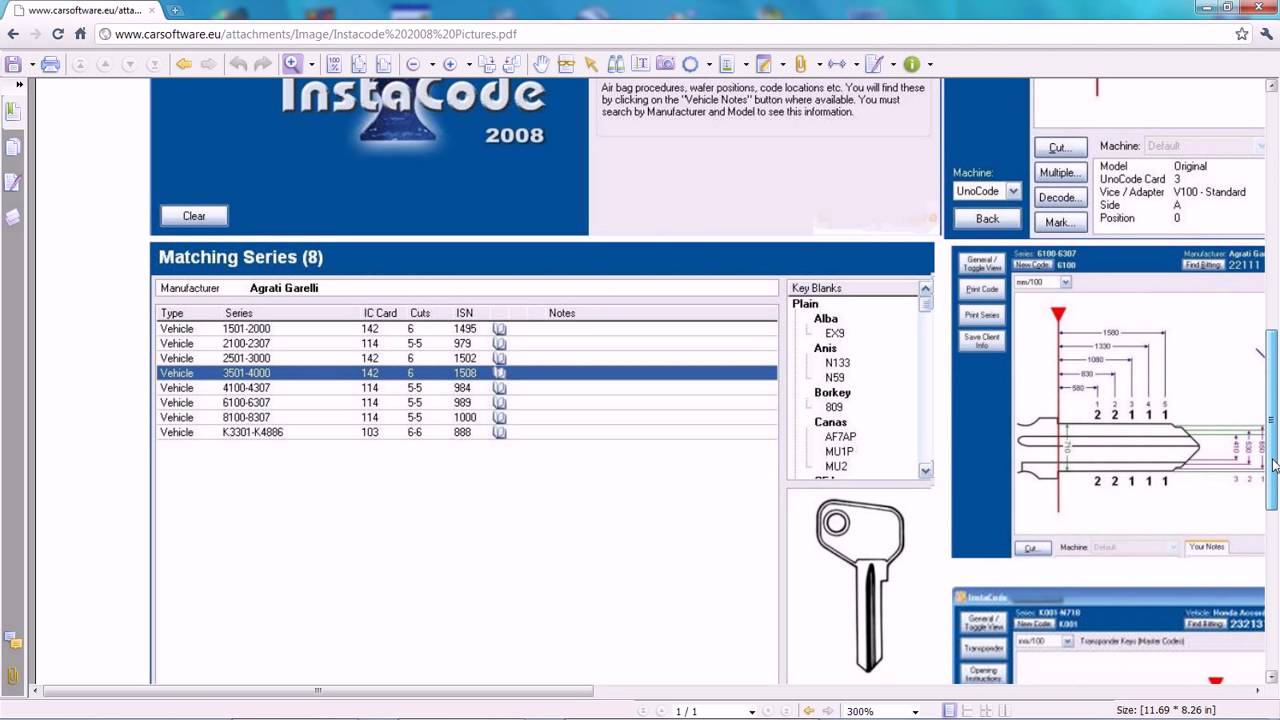Open the page number 1 / 1 dropdown
The image size is (1280, 720).
click(x=752, y=712)
